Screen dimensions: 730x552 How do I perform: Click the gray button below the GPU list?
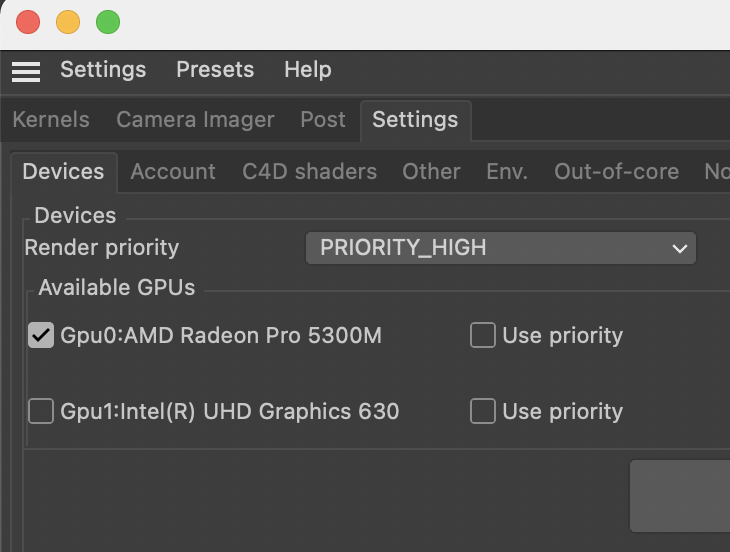coord(680,496)
